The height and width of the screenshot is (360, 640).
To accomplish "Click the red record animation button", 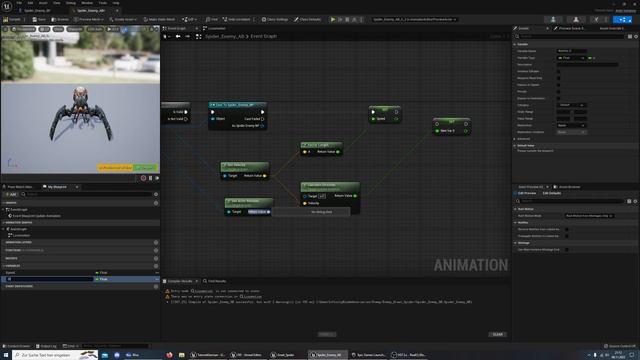I will 143,178.
